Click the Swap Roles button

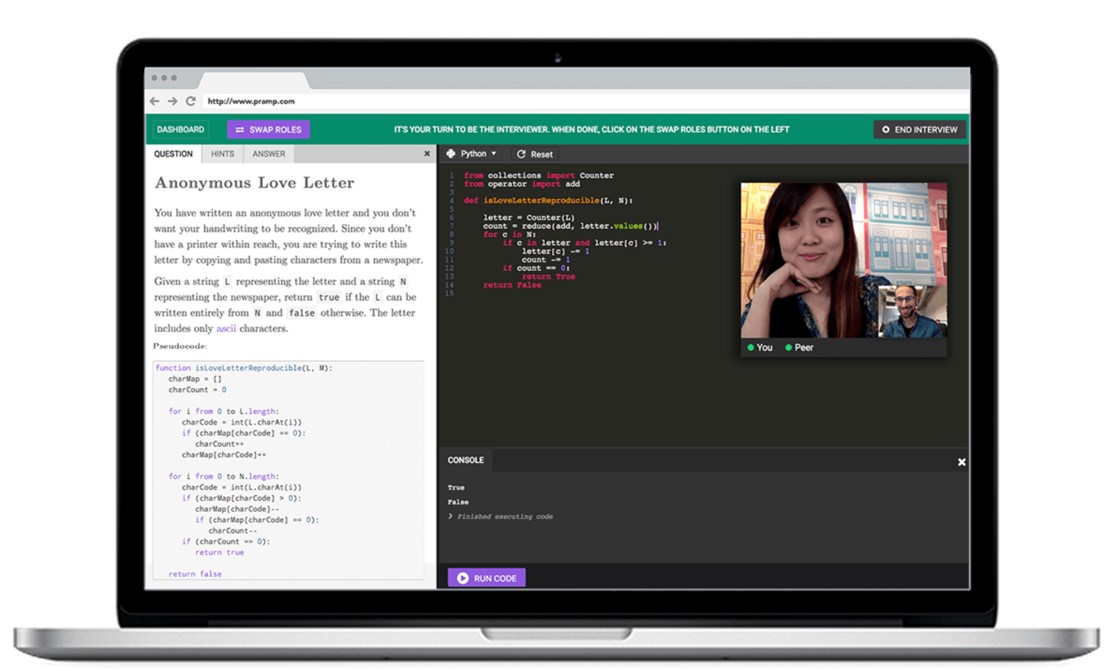pyautogui.click(x=268, y=129)
